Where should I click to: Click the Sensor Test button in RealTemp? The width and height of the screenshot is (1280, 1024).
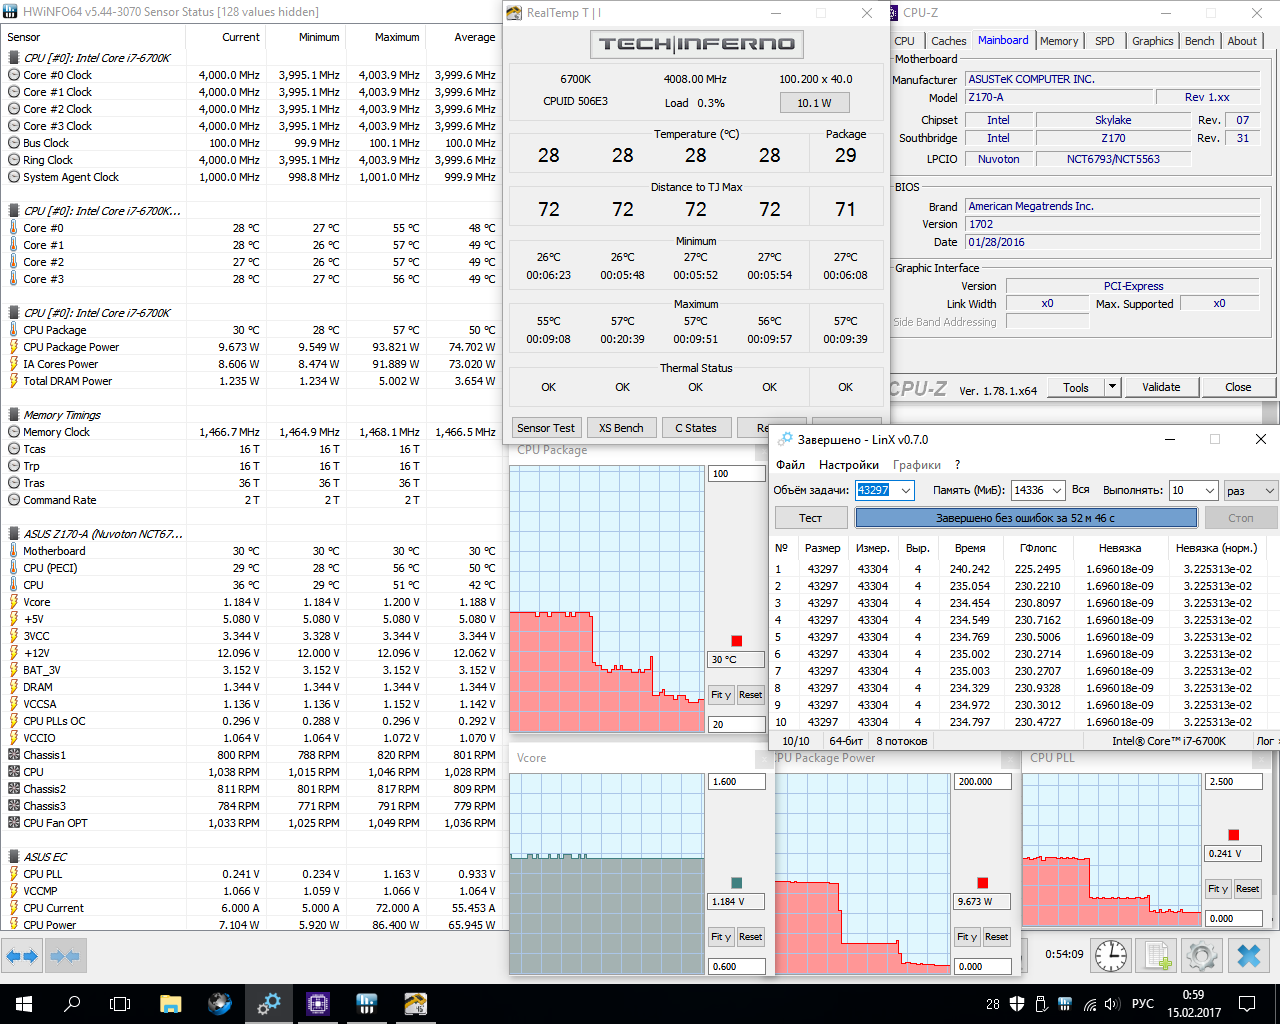click(x=546, y=428)
